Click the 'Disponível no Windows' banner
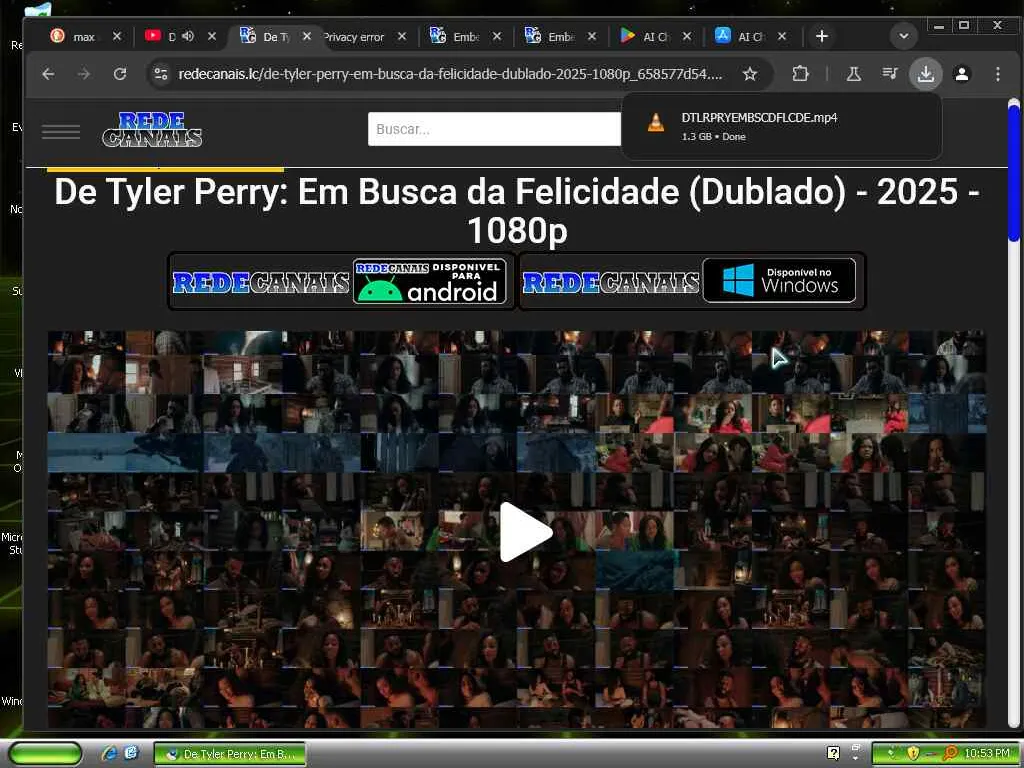The height and width of the screenshot is (768, 1024). point(692,281)
